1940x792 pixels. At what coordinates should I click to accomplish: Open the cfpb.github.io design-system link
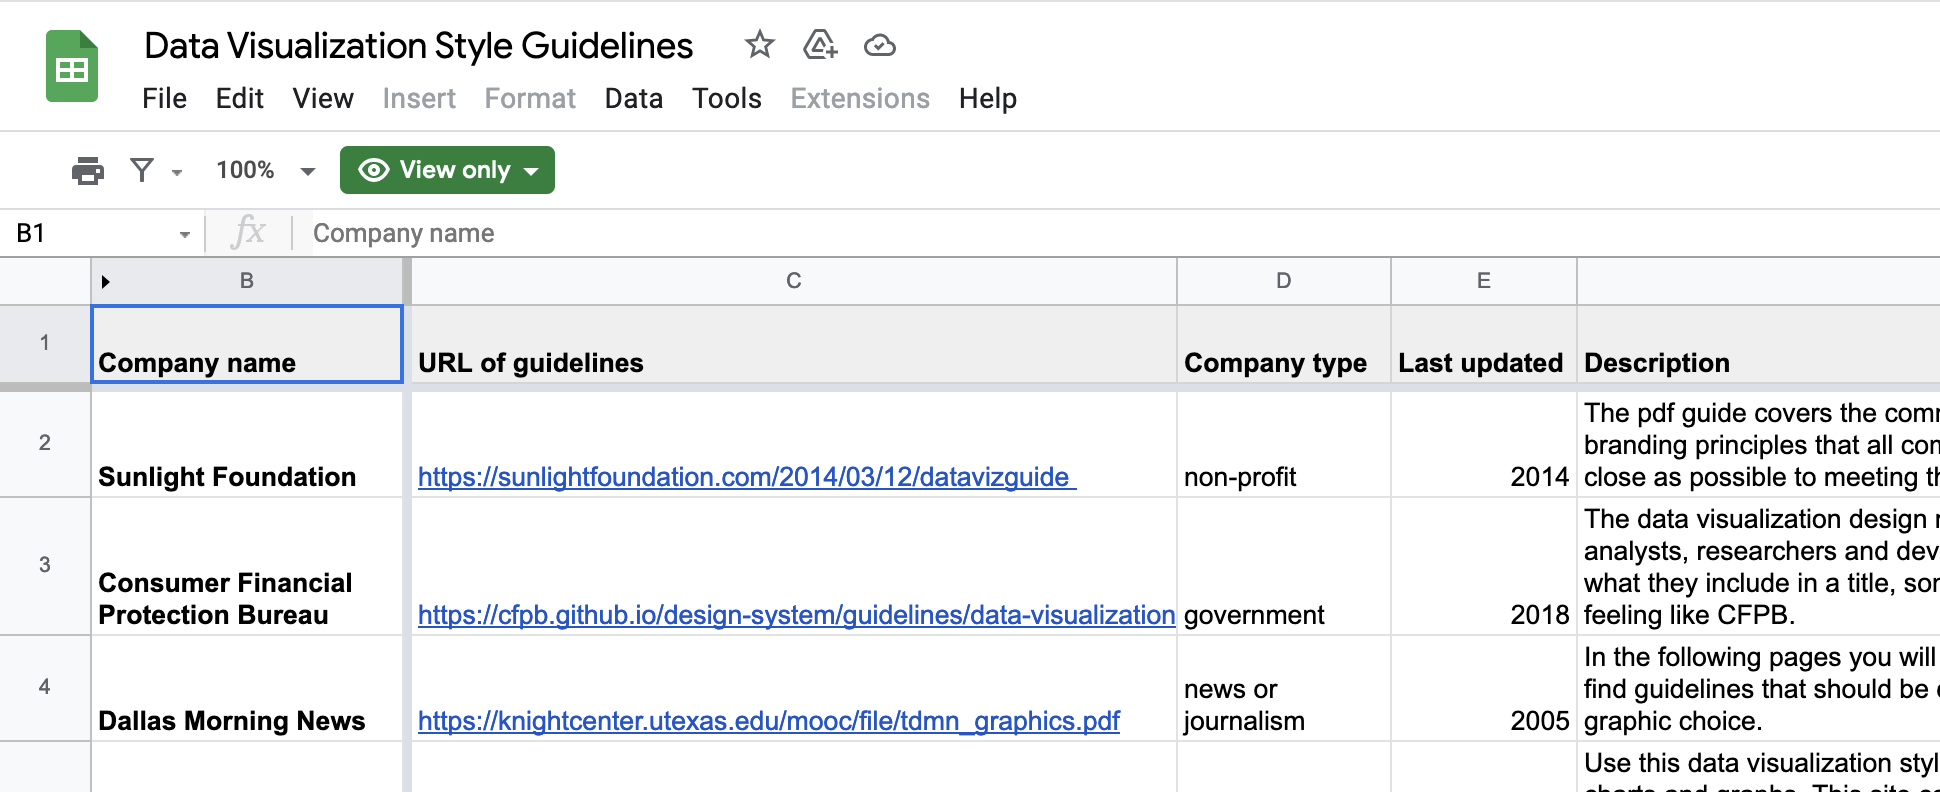pos(796,615)
